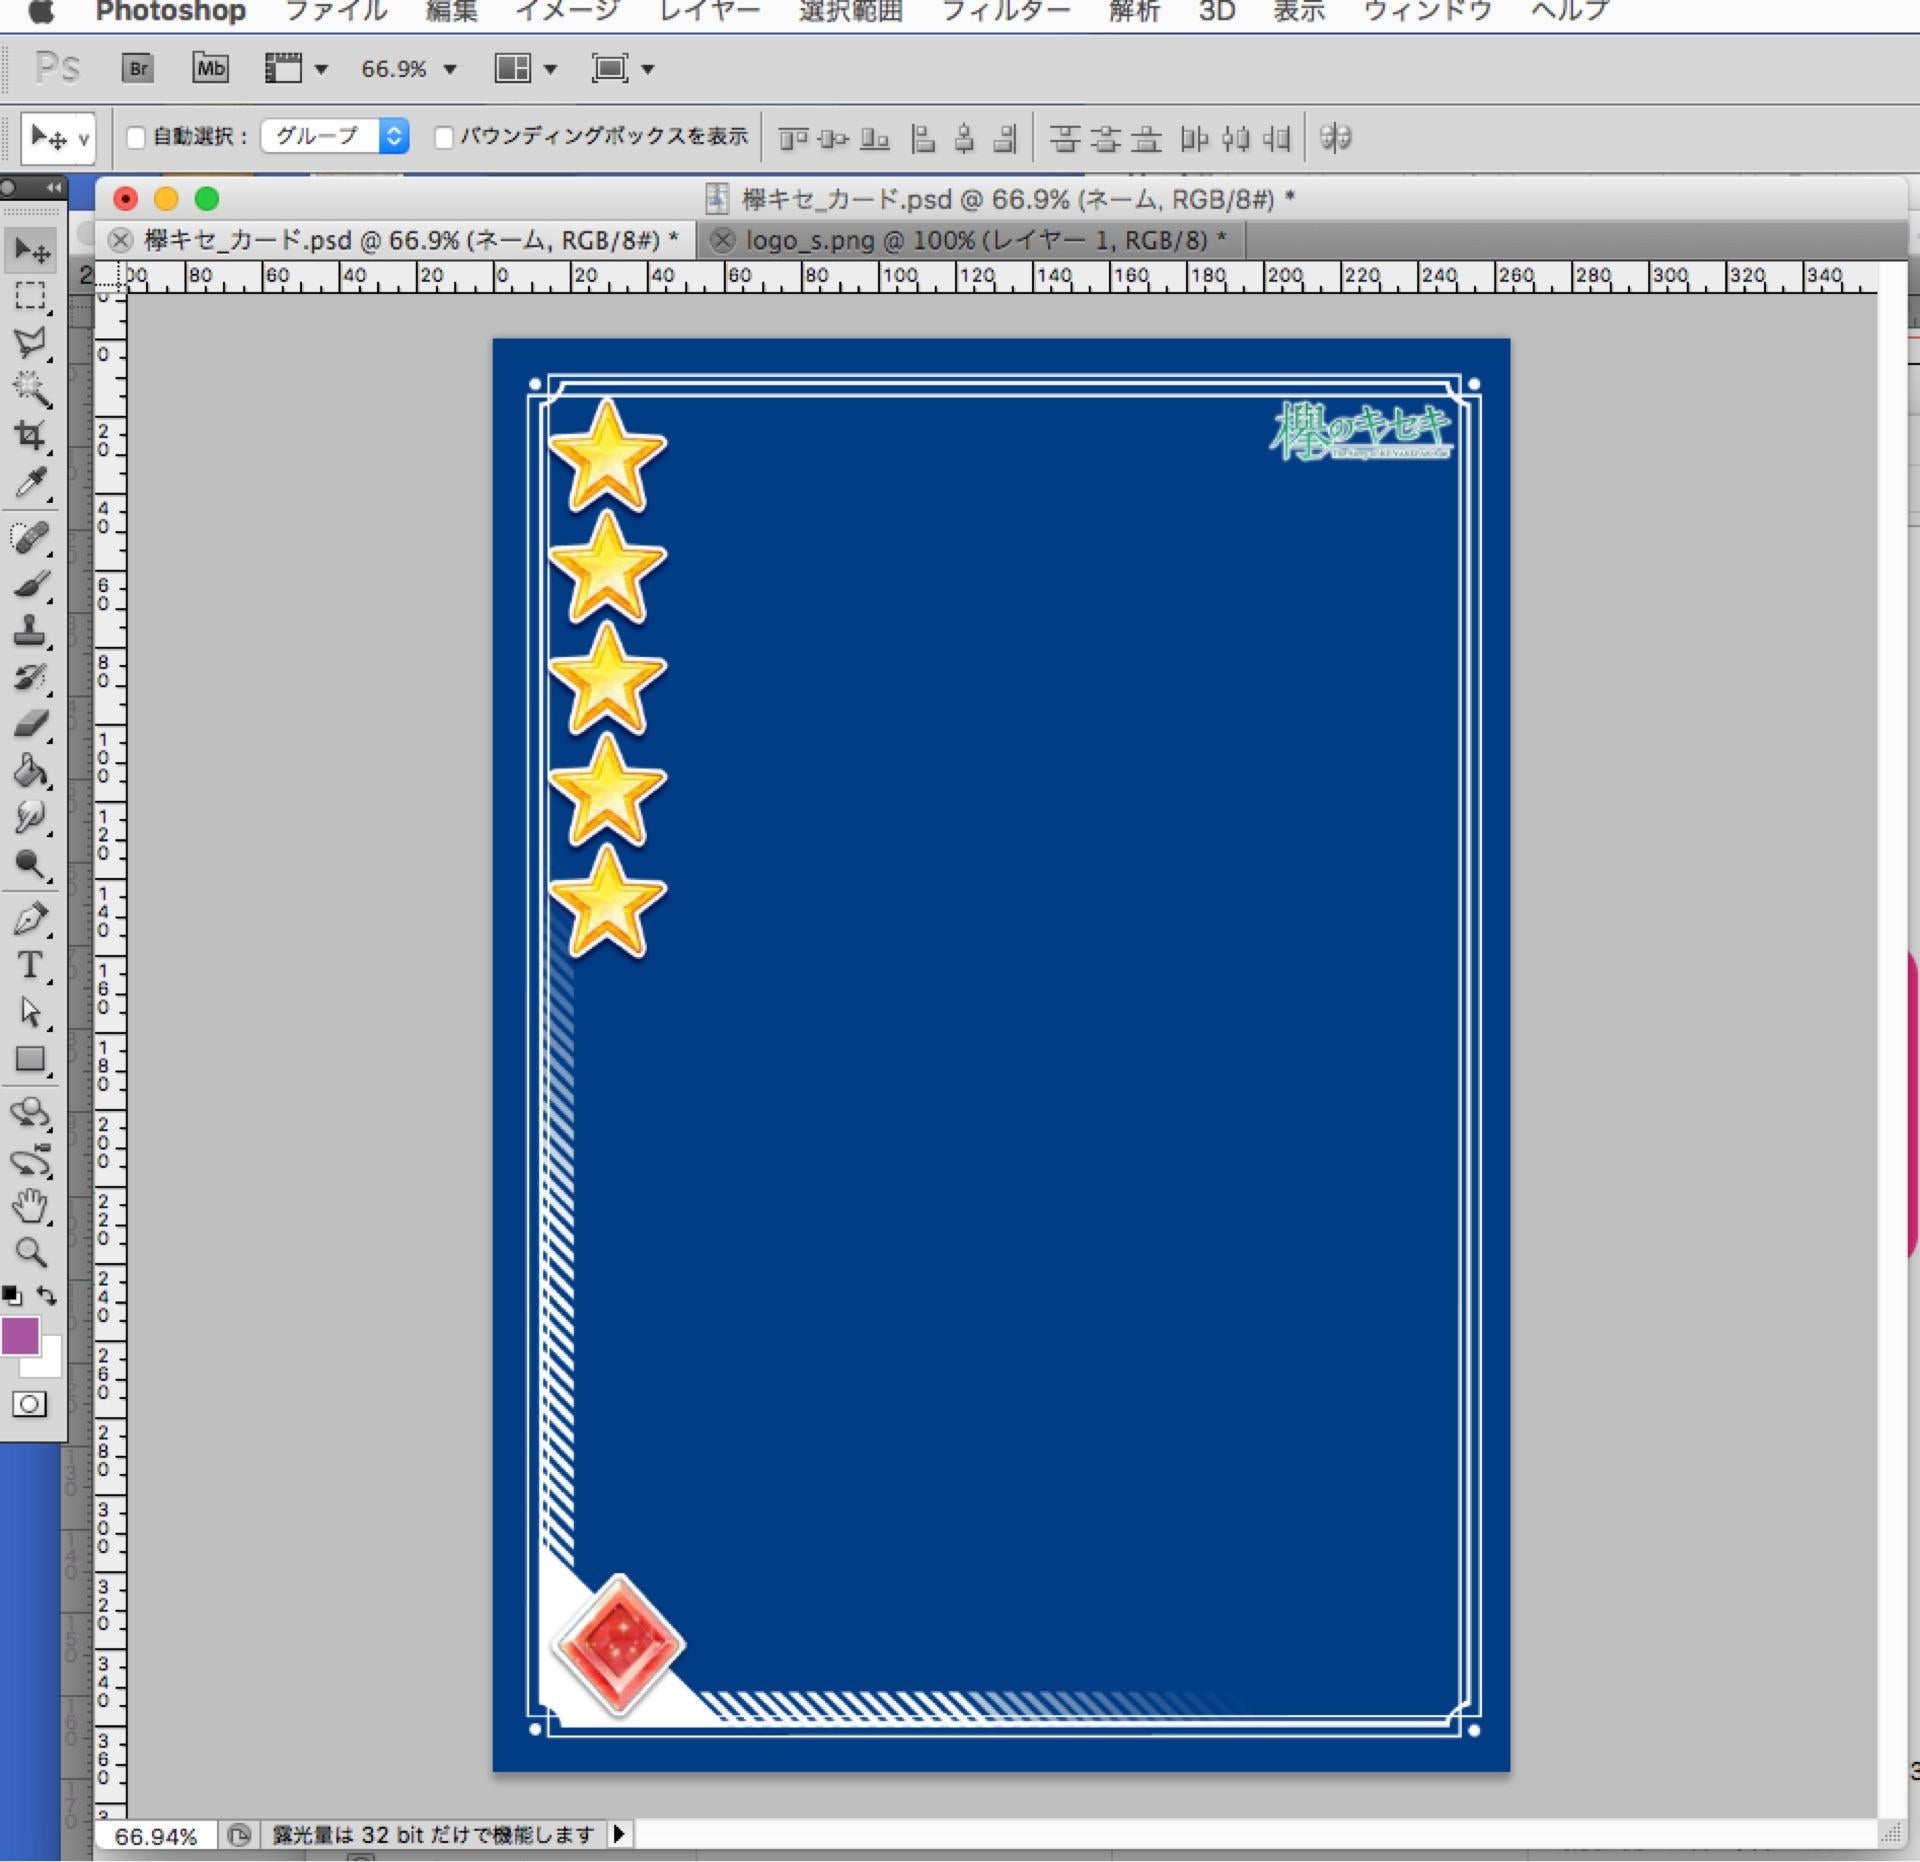Select the Type tool
Screen dimensions: 1920x1862
[31, 965]
